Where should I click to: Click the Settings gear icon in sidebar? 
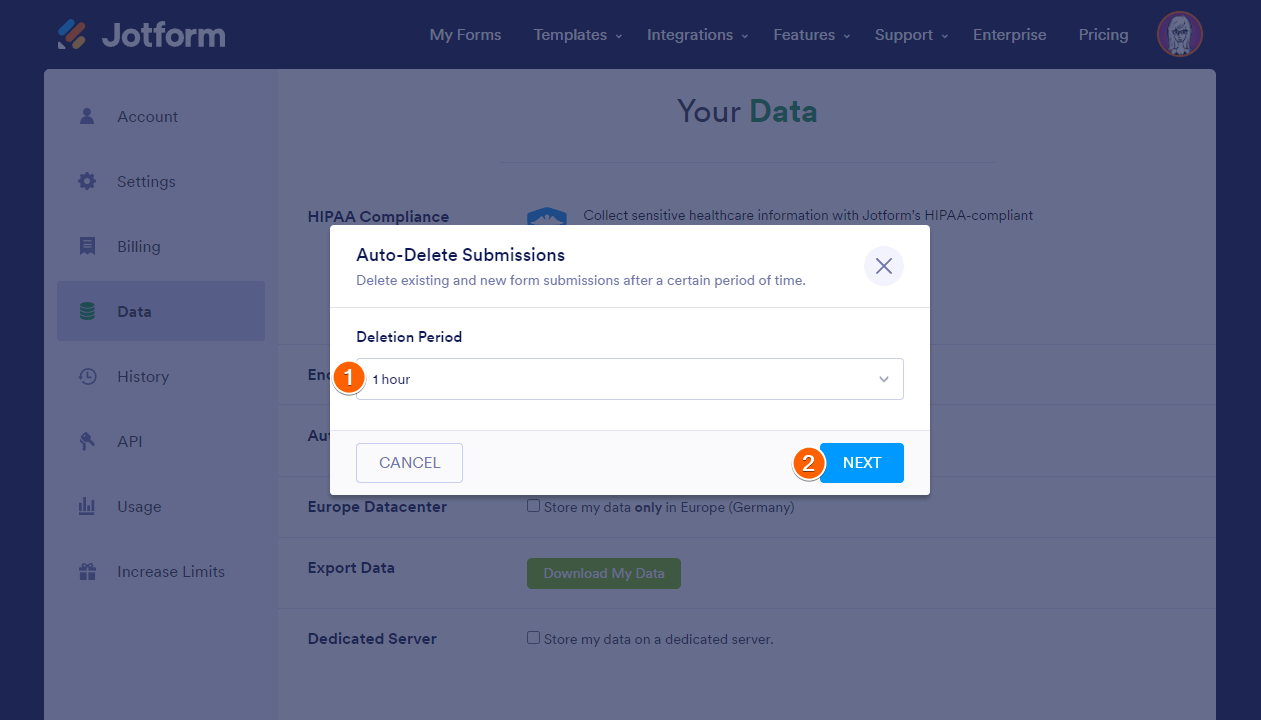click(87, 181)
